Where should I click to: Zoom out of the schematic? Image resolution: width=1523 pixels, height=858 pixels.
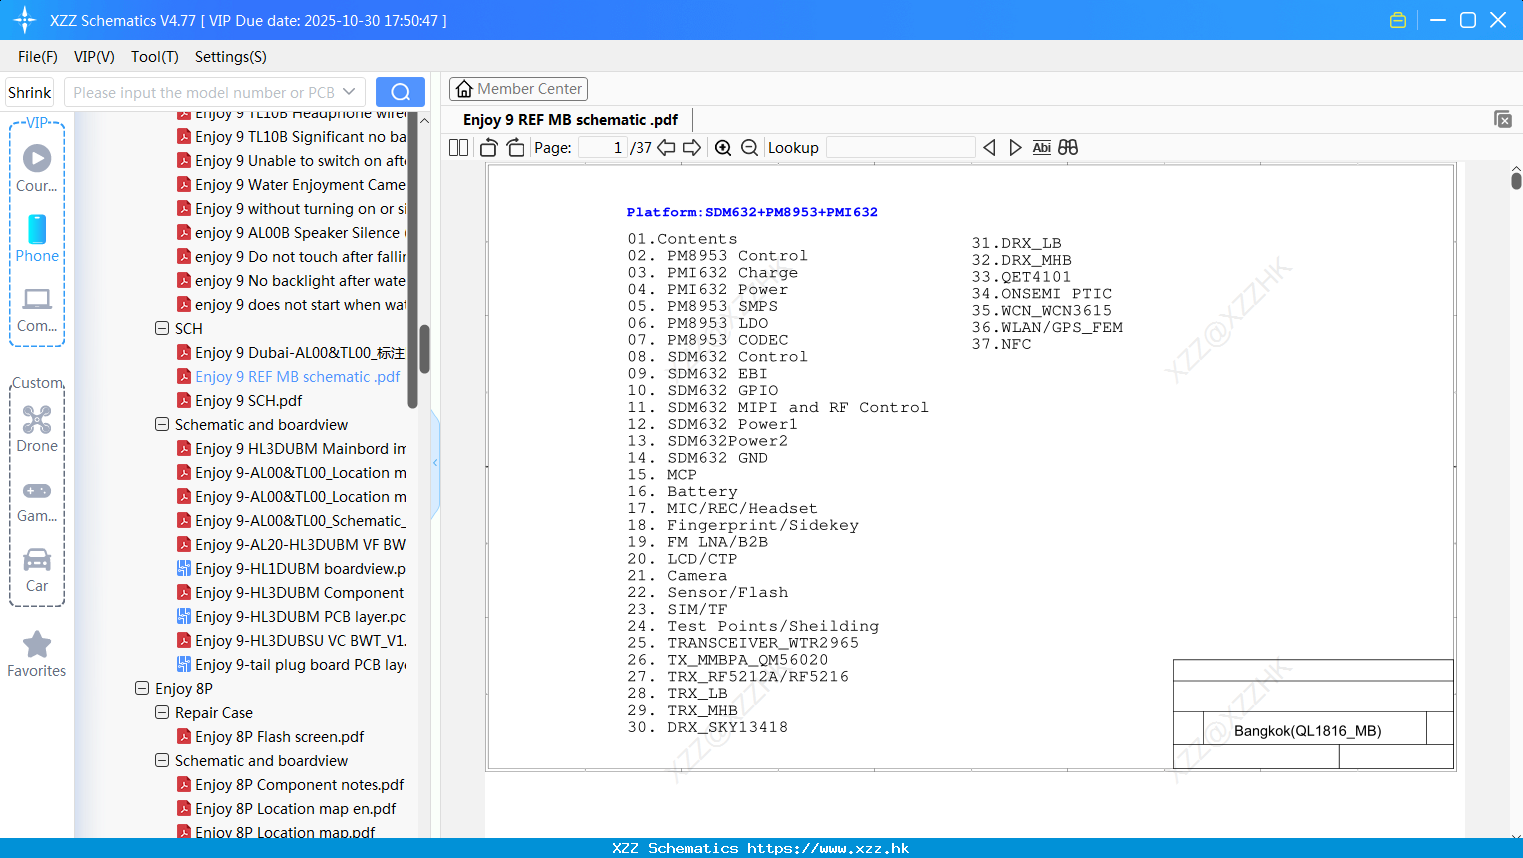point(750,148)
